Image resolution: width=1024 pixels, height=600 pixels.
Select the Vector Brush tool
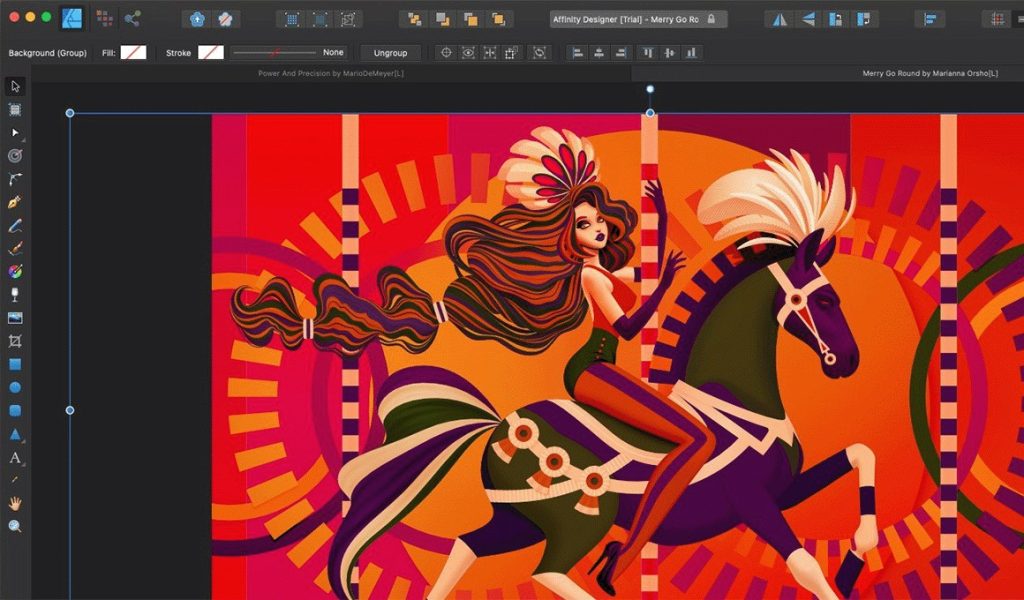click(15, 249)
